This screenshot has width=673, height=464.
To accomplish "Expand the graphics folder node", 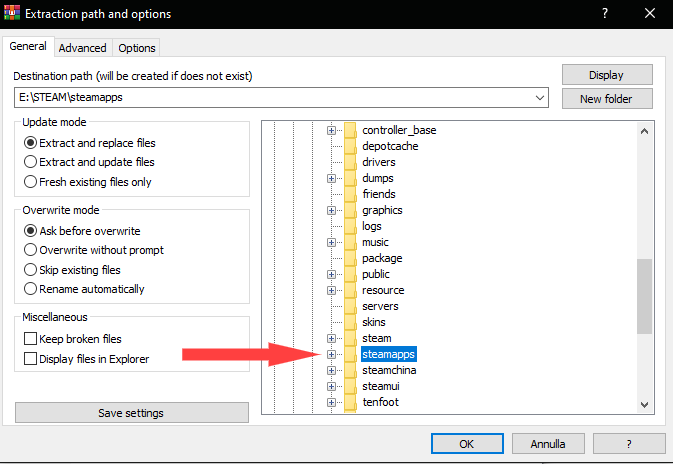I will [x=331, y=210].
